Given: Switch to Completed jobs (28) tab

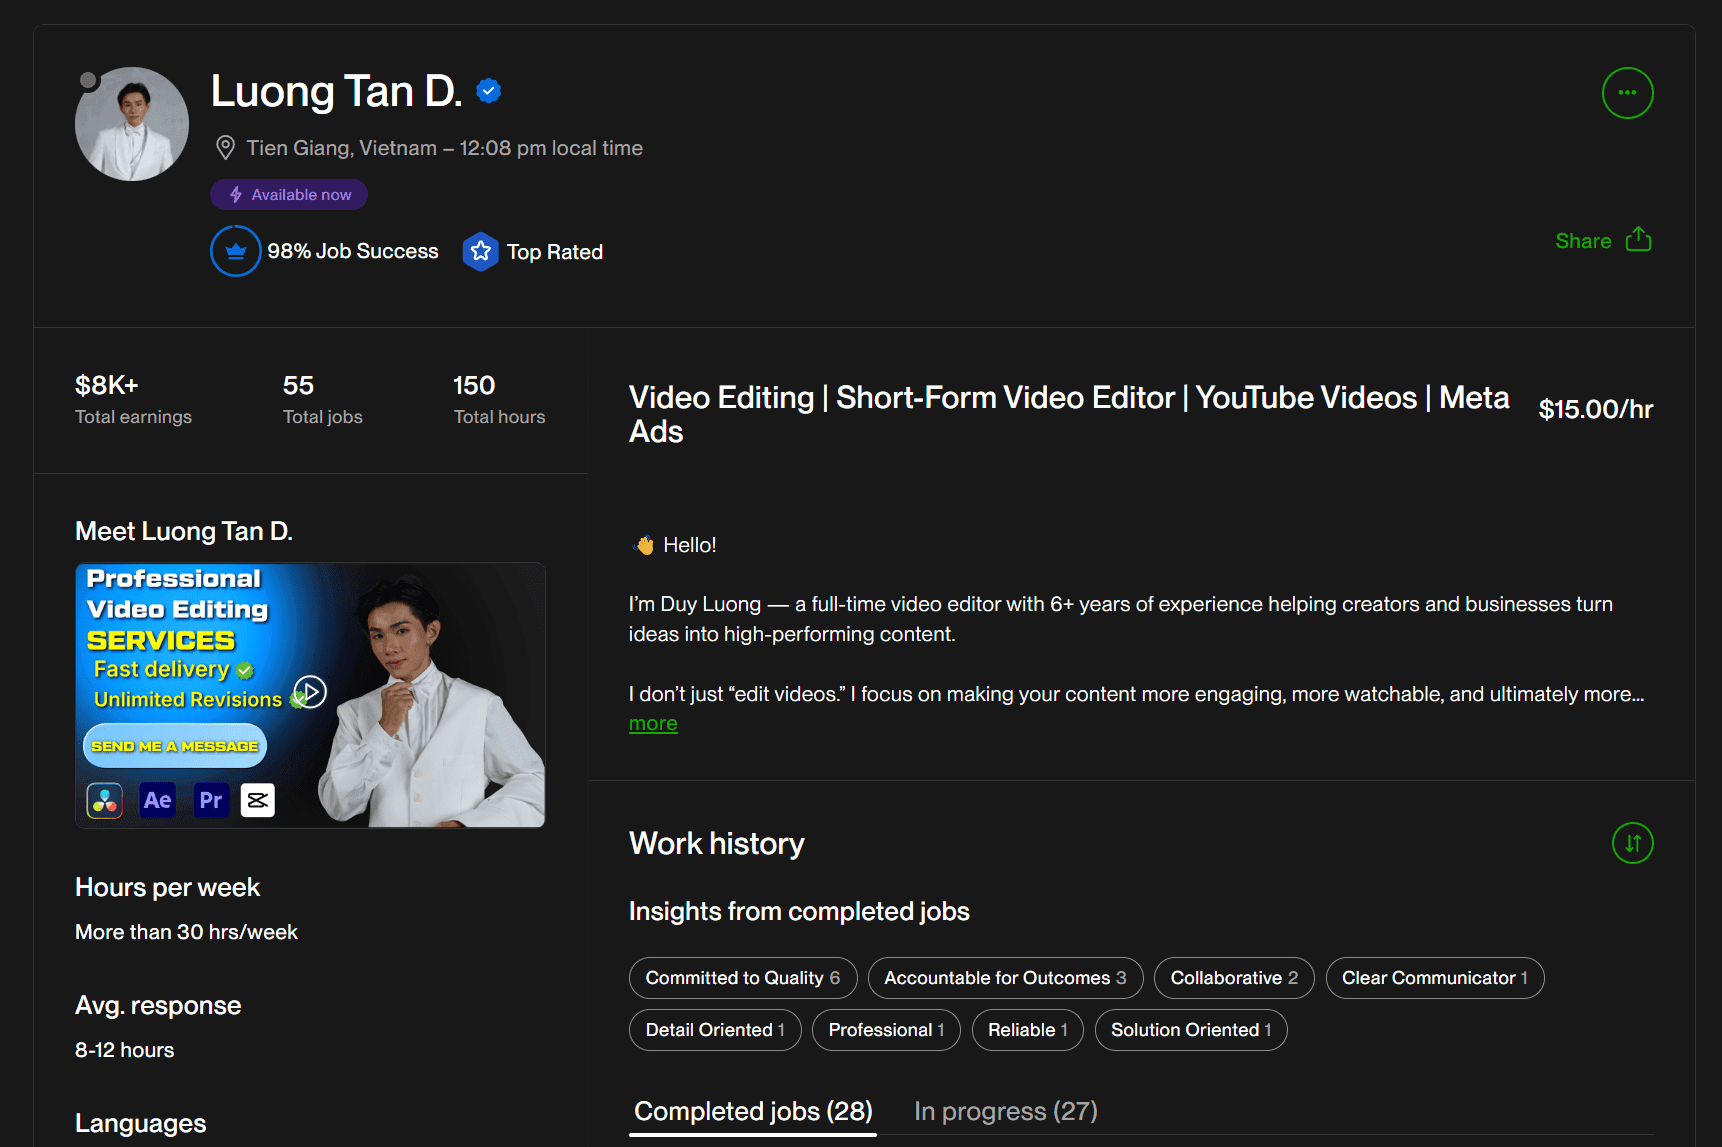Looking at the screenshot, I should coord(753,1111).
